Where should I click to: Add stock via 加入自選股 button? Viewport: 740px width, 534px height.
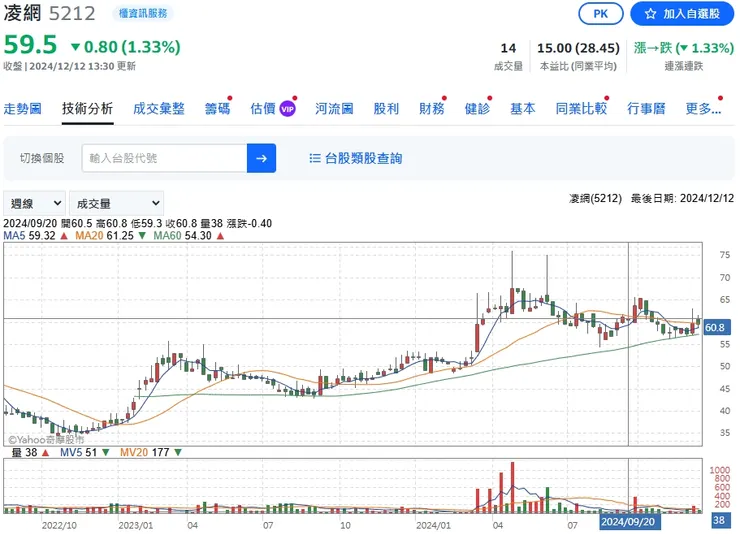click(682, 14)
